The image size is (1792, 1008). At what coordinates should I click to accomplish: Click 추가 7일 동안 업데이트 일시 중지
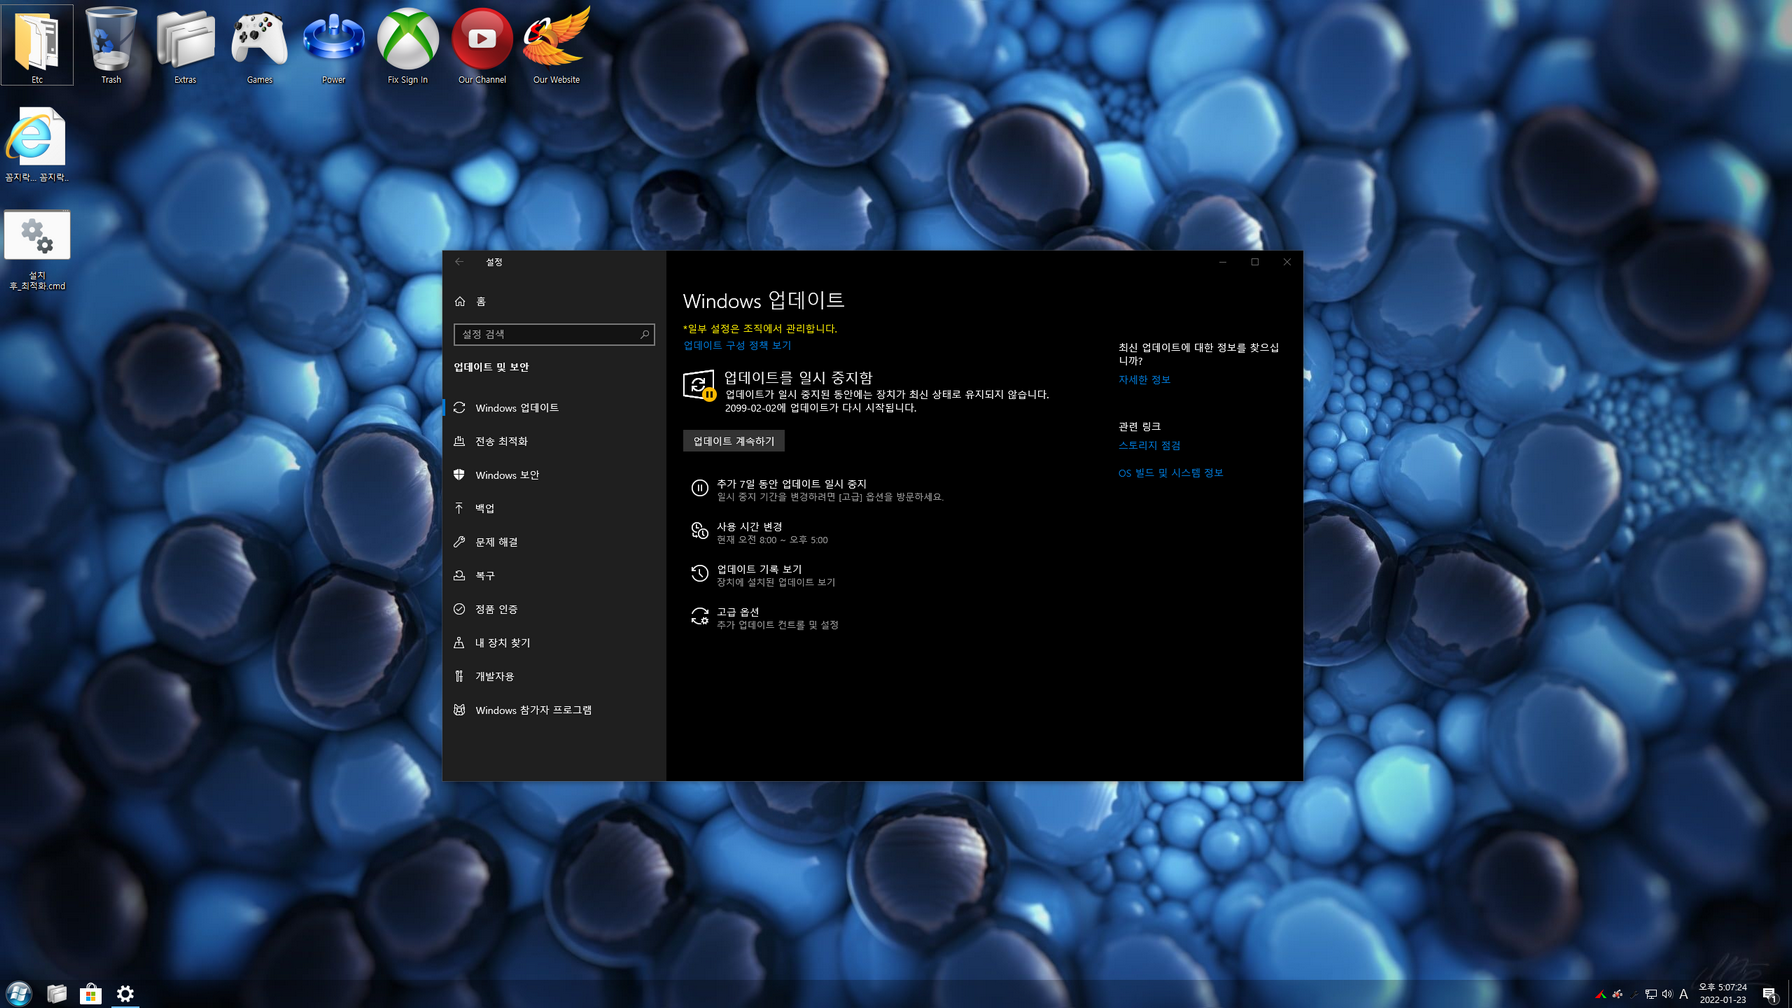tap(817, 489)
